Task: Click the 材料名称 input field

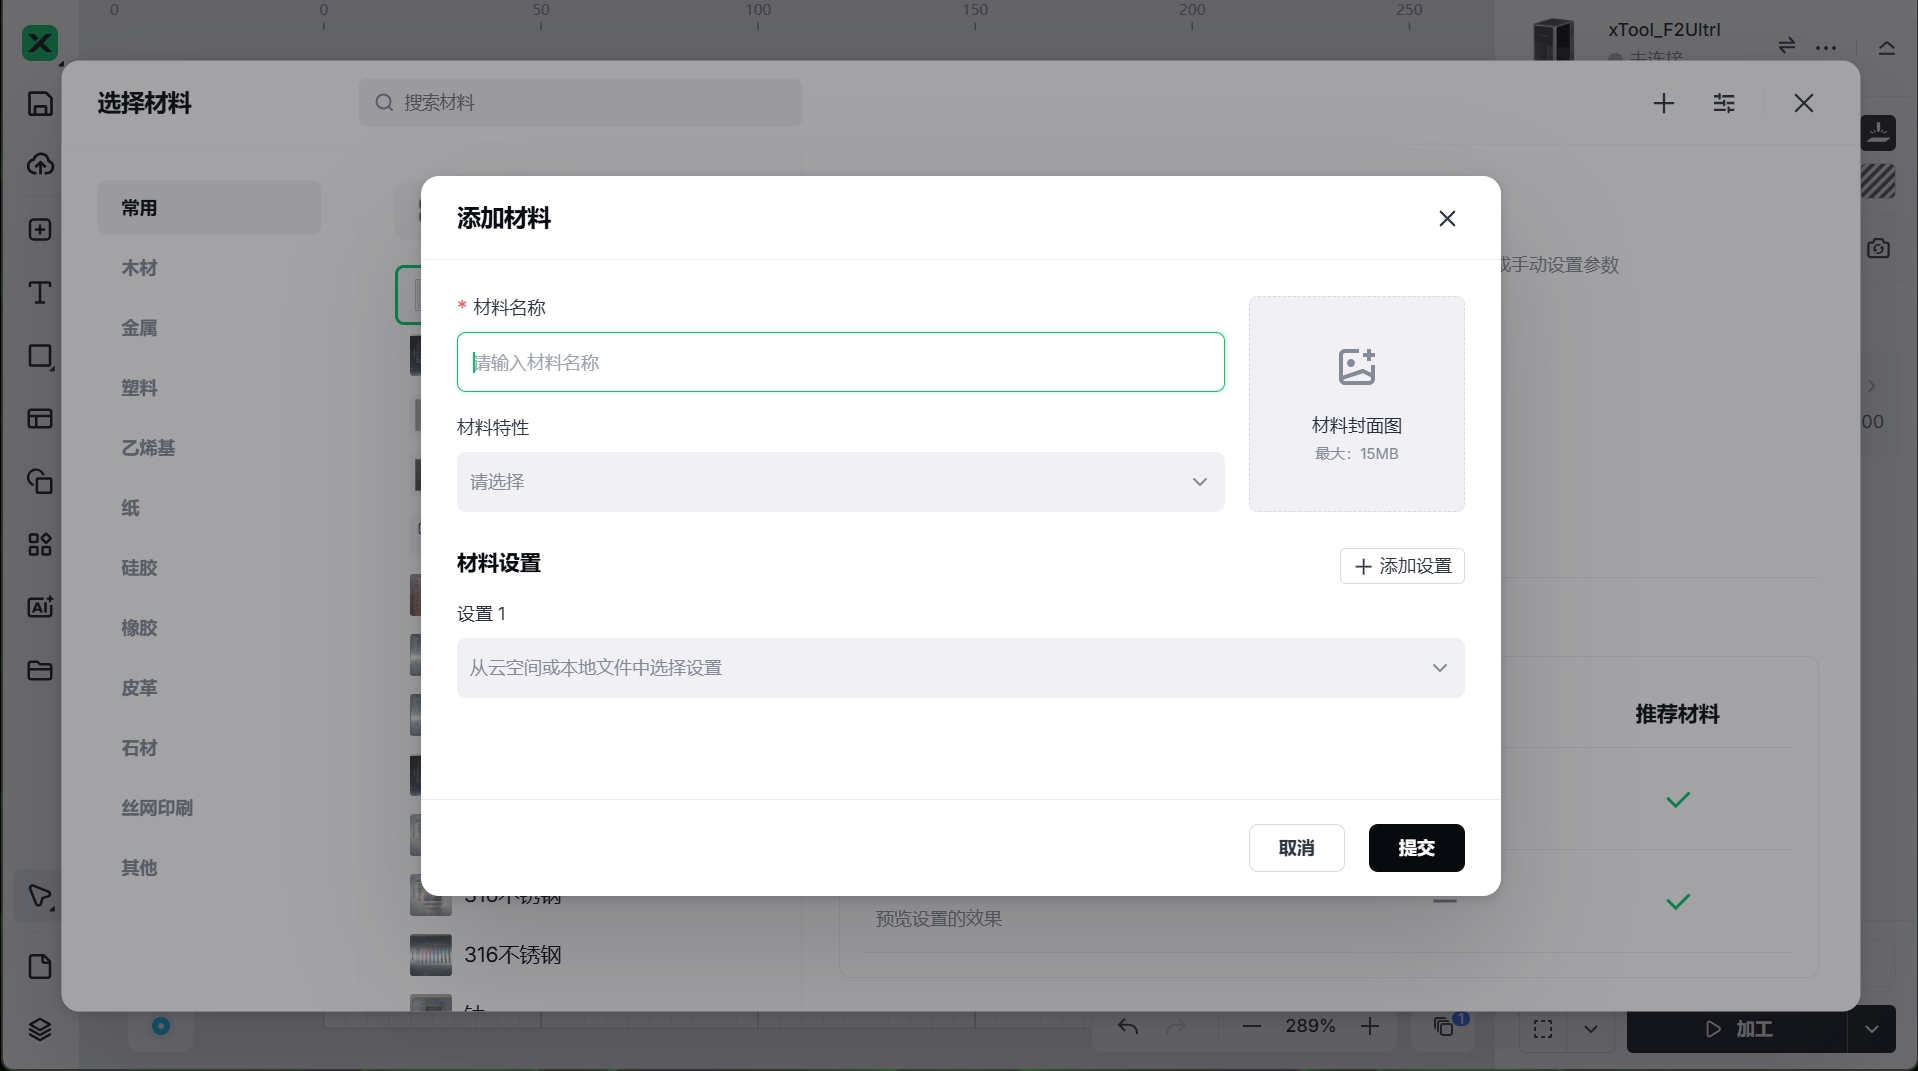Action: pyautogui.click(x=840, y=362)
